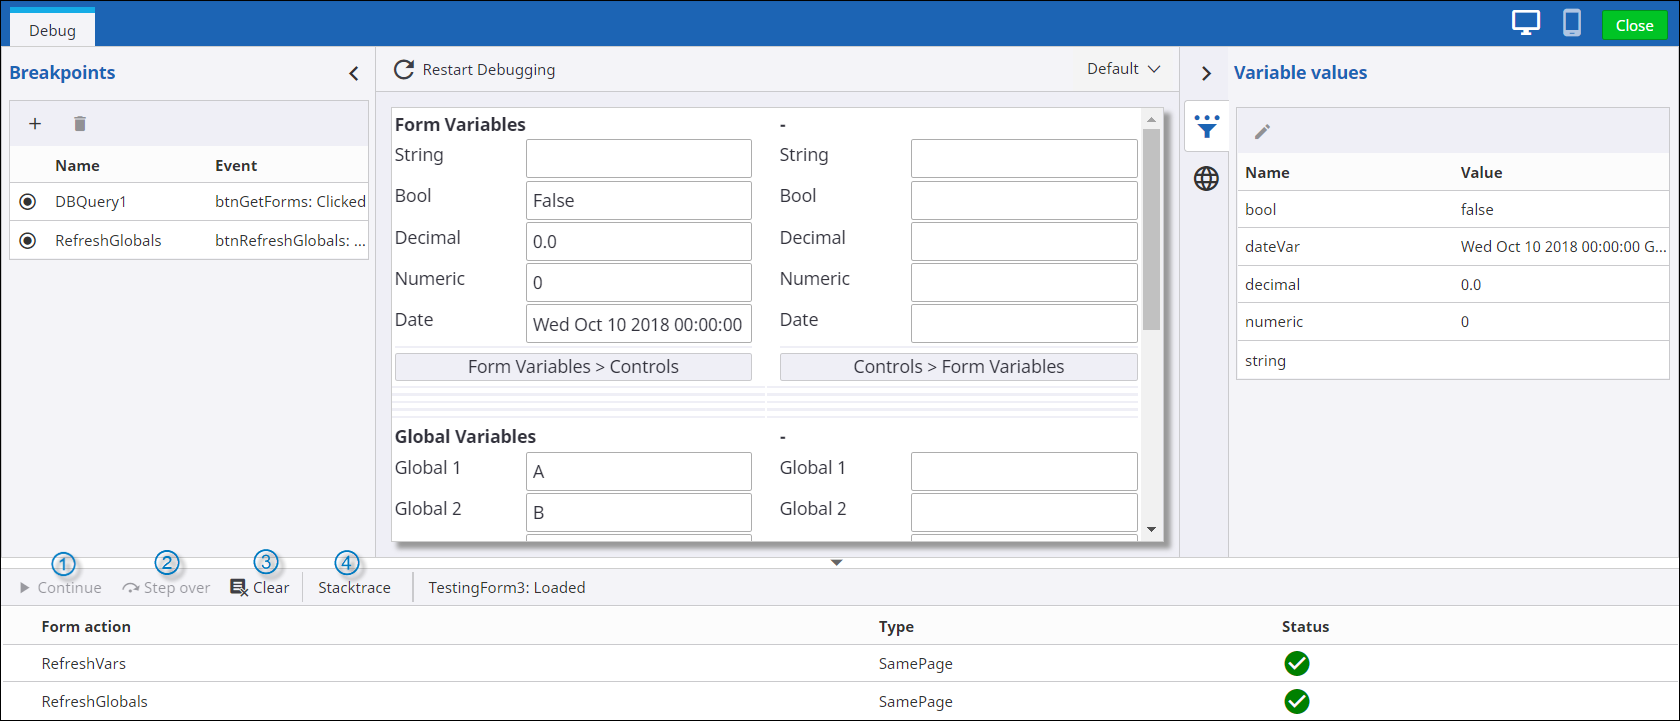This screenshot has height=721, width=1680.
Task: Open the Stacktrace view
Action: pyautogui.click(x=354, y=588)
